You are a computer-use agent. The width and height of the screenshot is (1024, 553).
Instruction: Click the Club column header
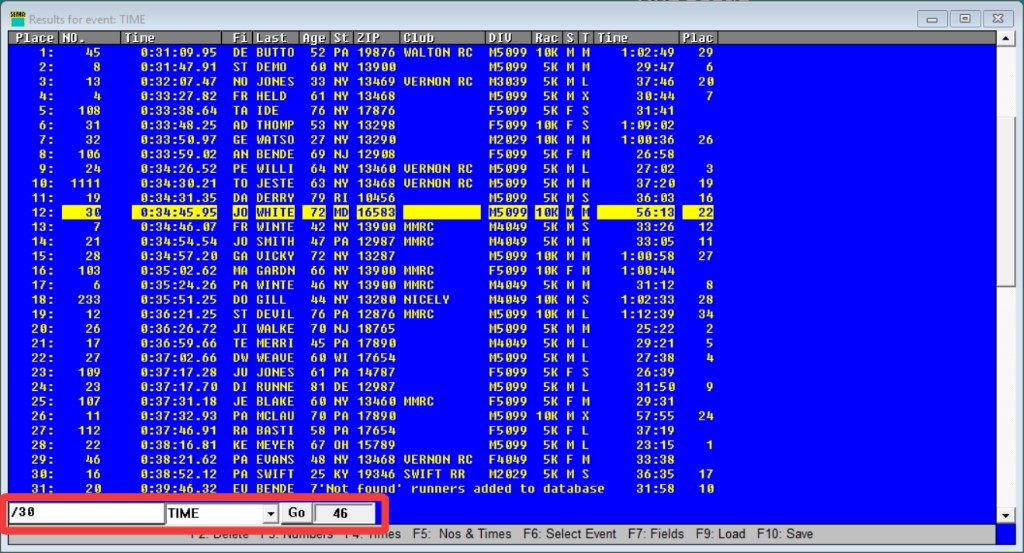(x=441, y=38)
